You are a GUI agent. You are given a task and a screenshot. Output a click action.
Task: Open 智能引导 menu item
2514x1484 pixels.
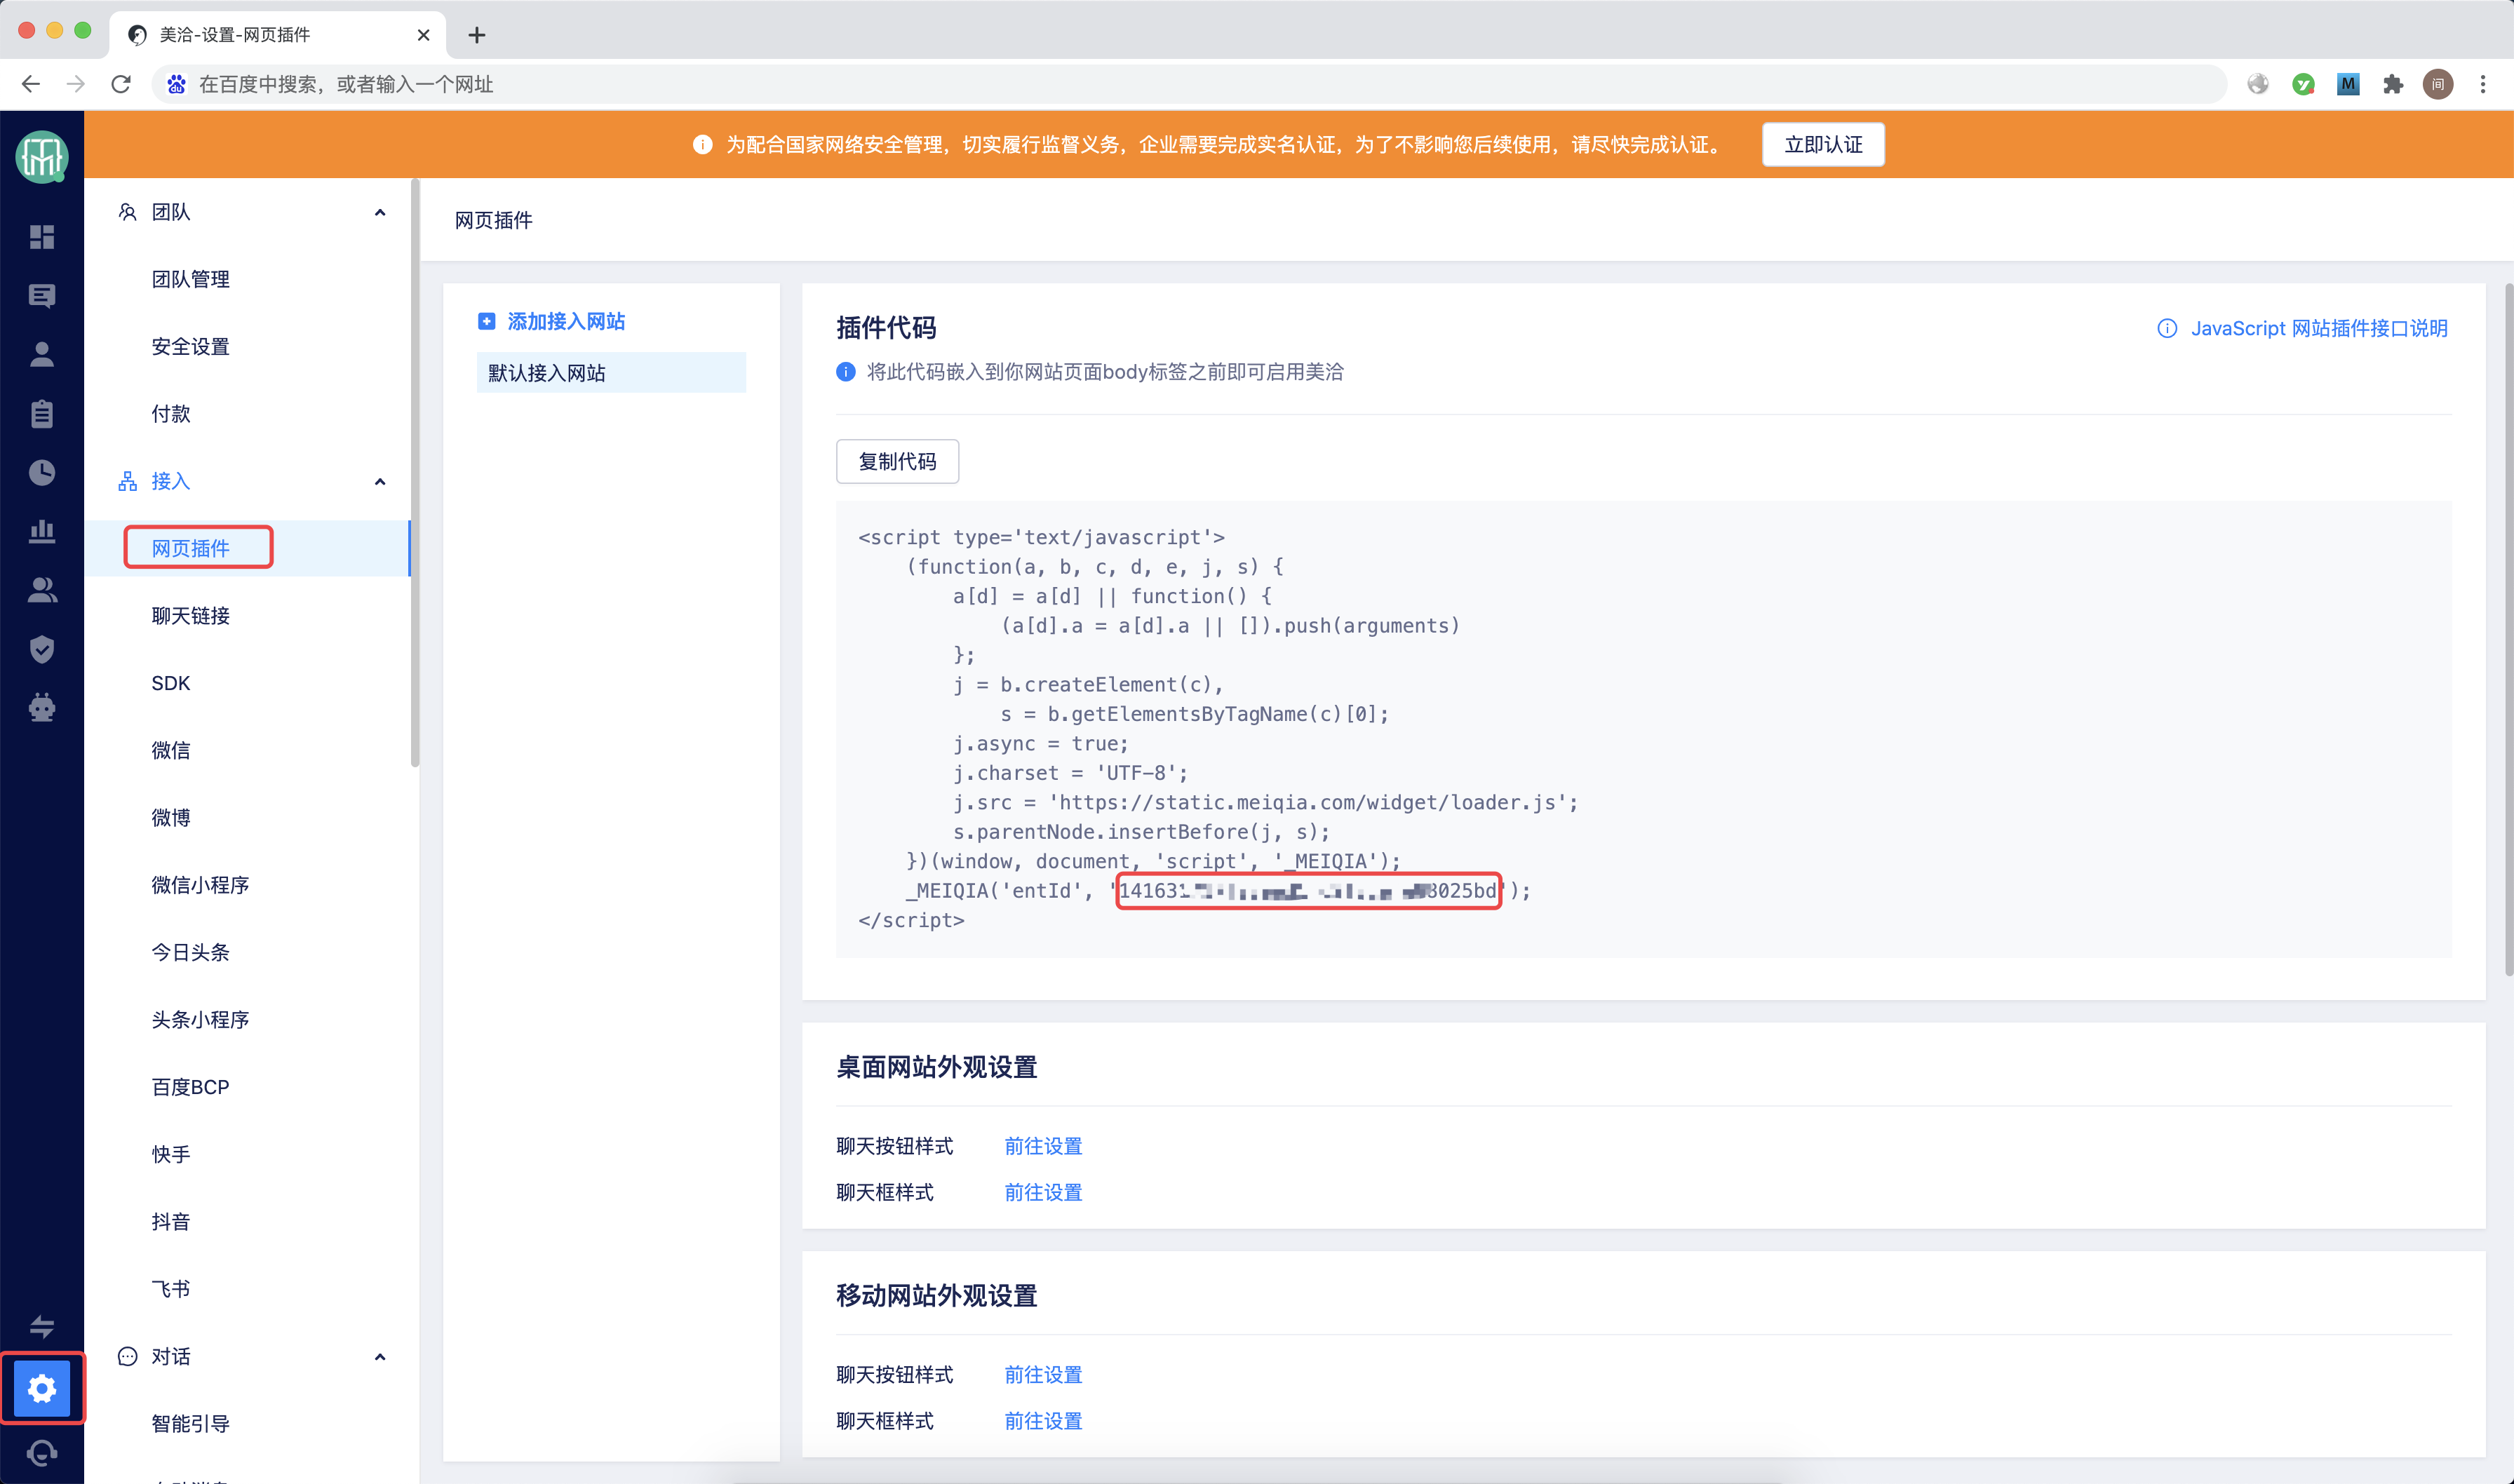[x=190, y=1424]
